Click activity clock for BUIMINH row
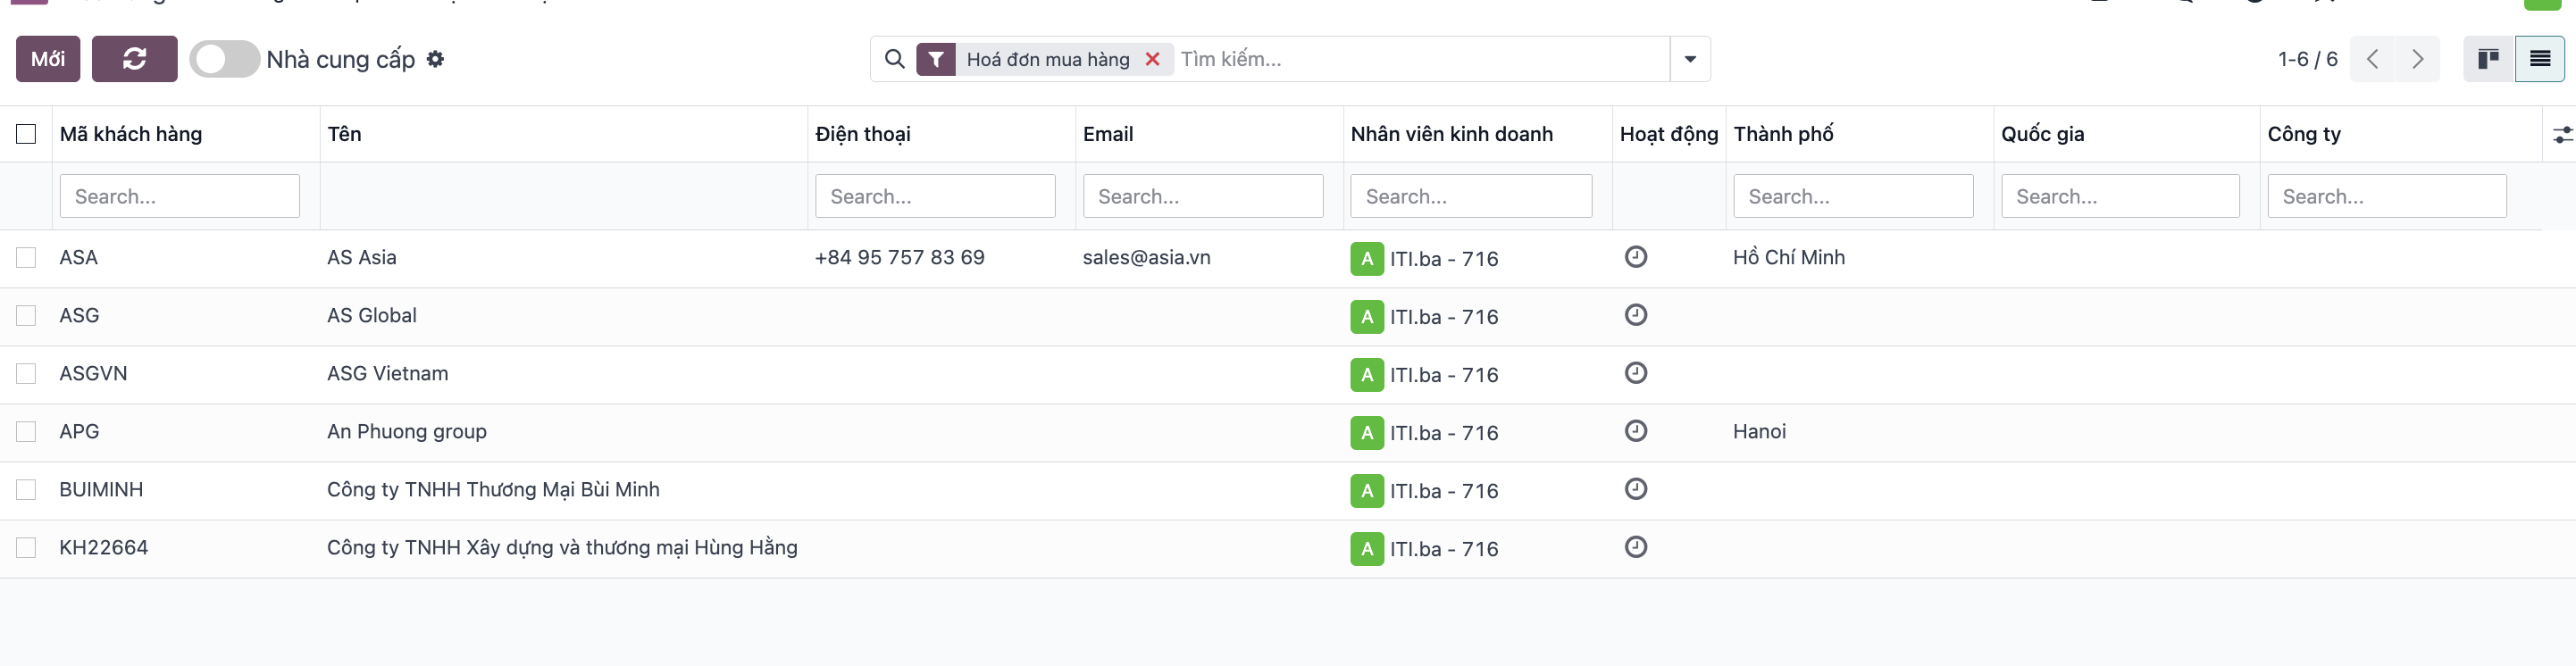The height and width of the screenshot is (666, 2576). 1636,489
